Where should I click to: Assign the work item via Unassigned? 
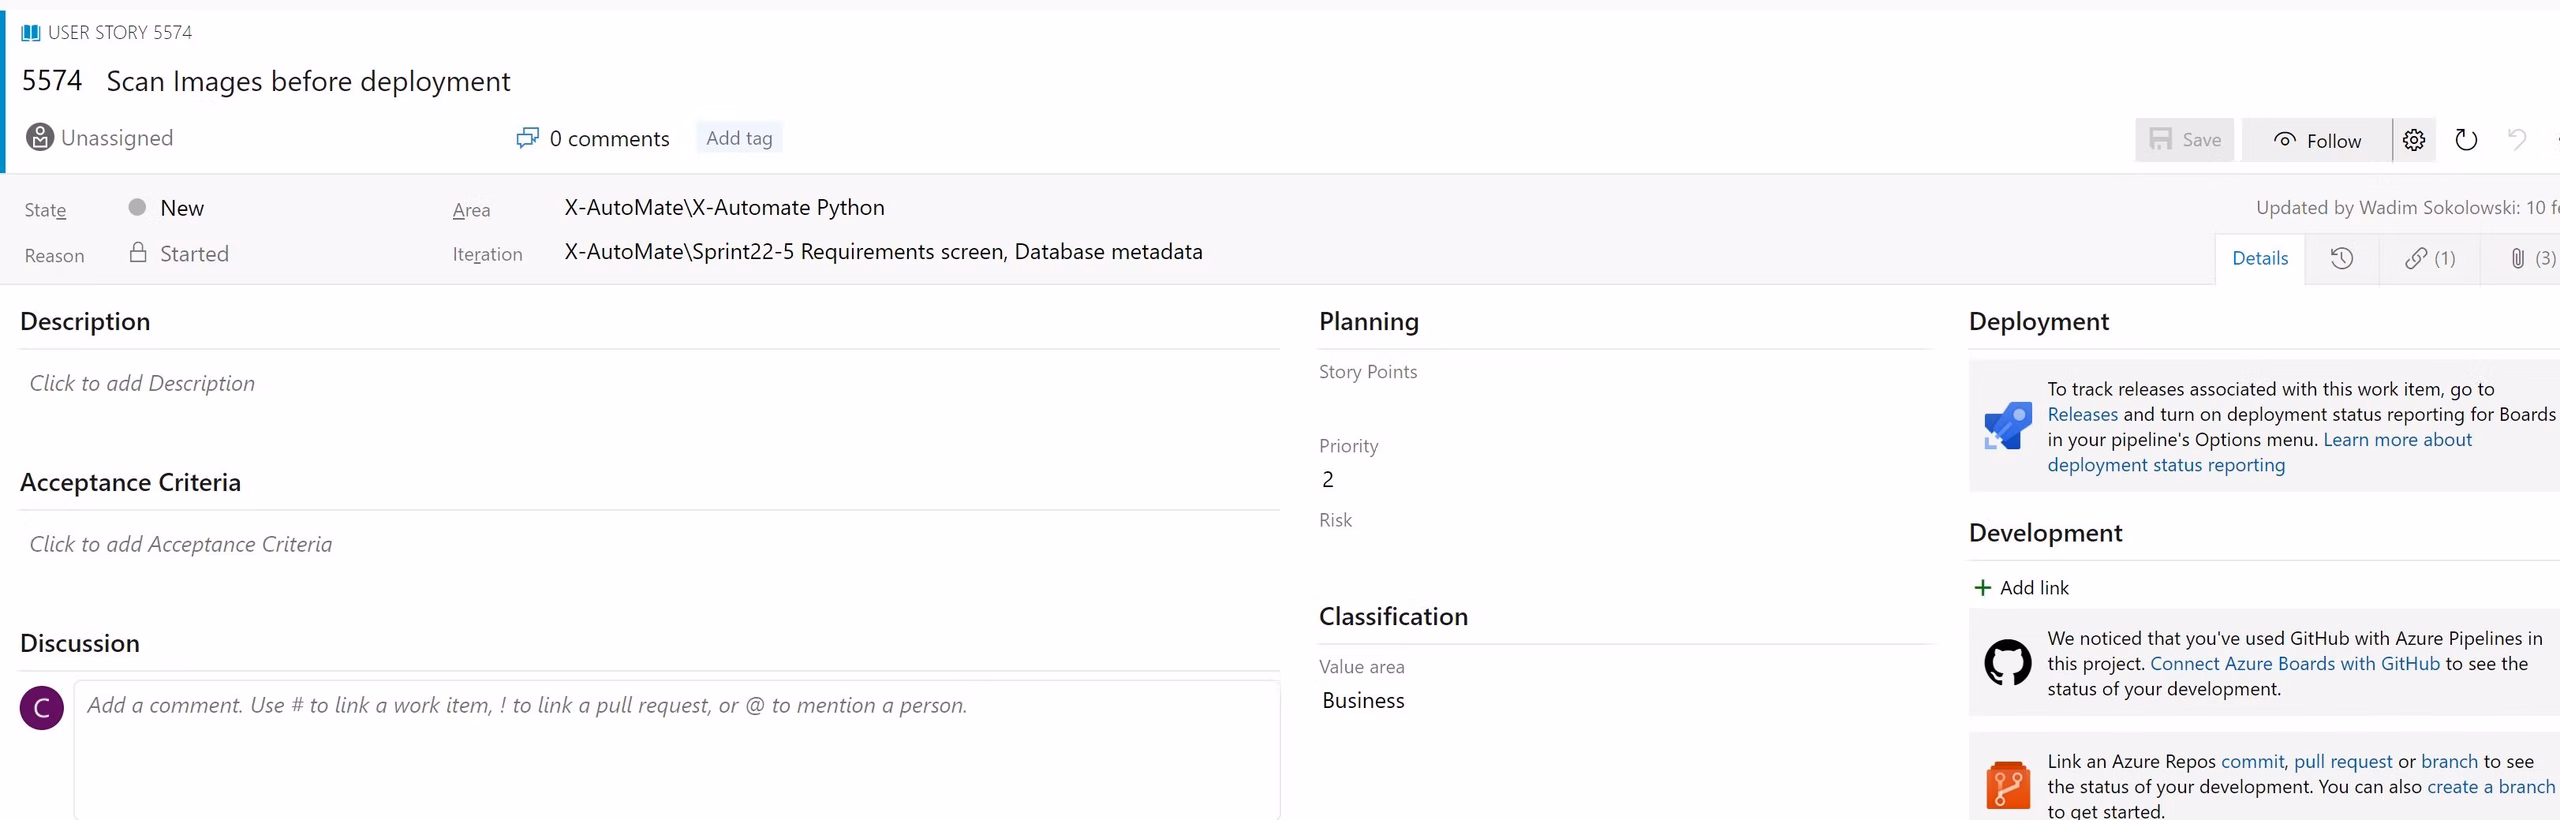[117, 138]
